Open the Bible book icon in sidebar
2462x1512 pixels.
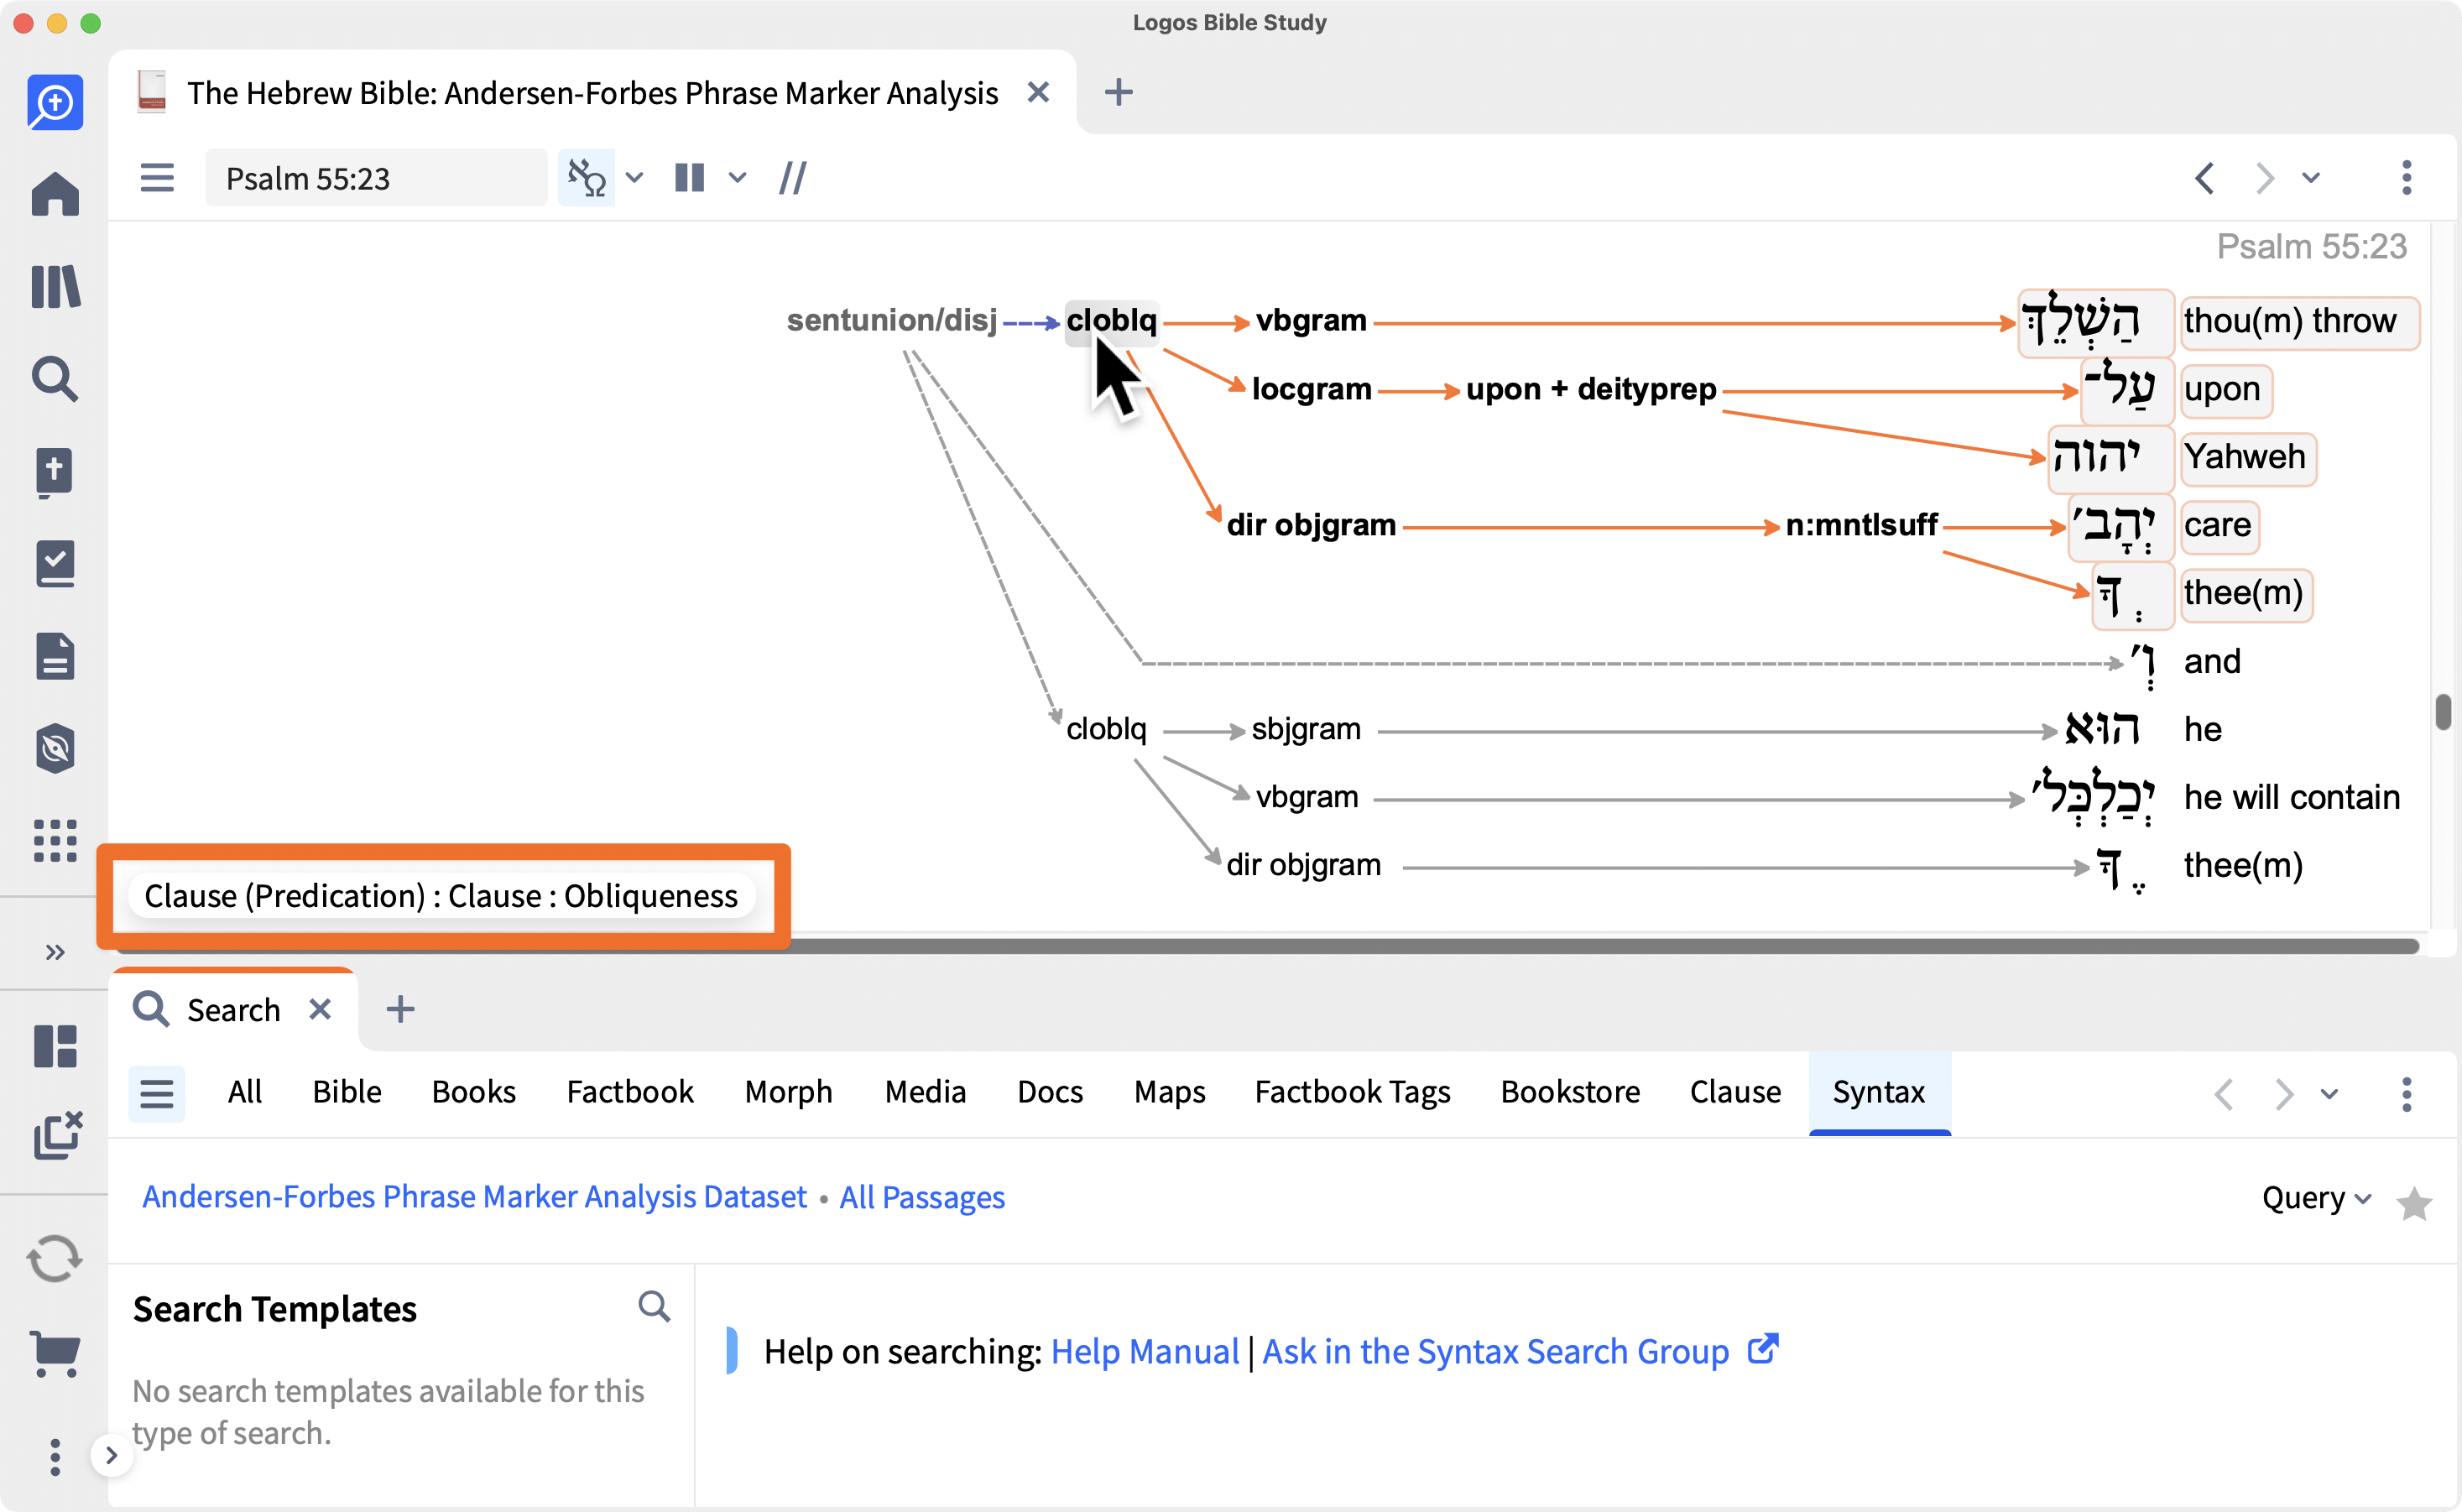(x=55, y=472)
